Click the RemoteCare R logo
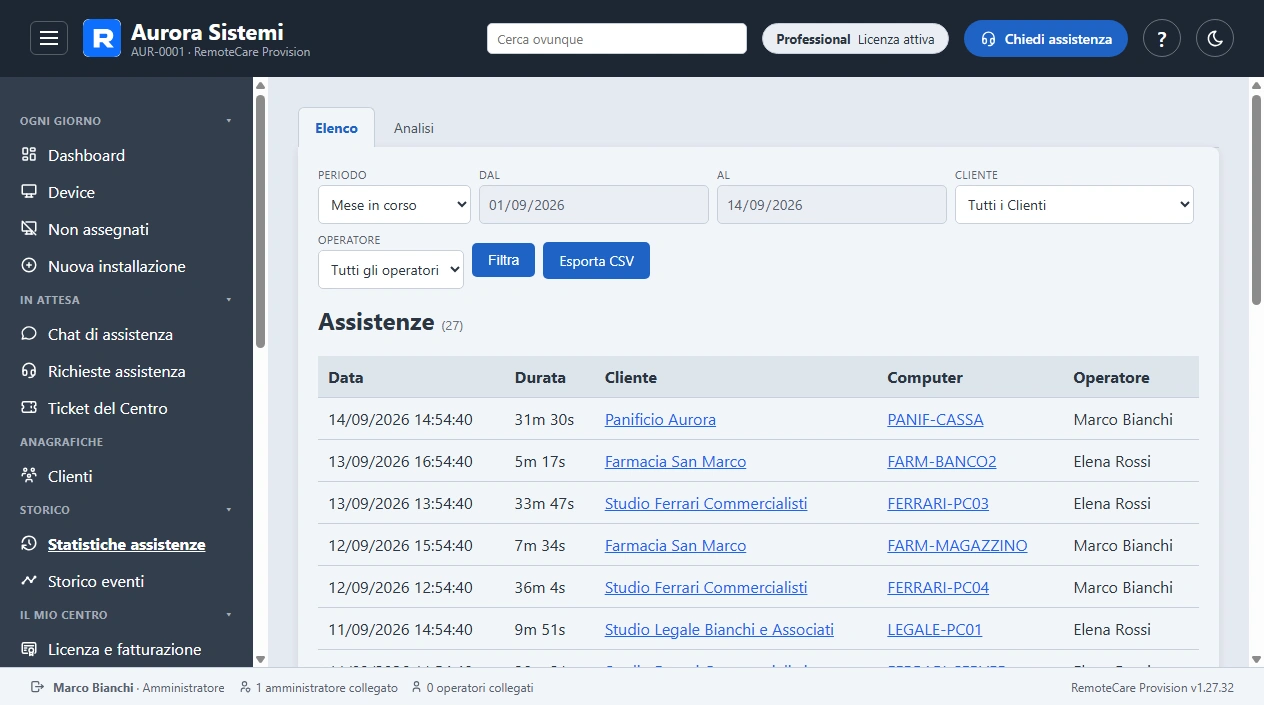This screenshot has height=705, width=1264. (102, 39)
